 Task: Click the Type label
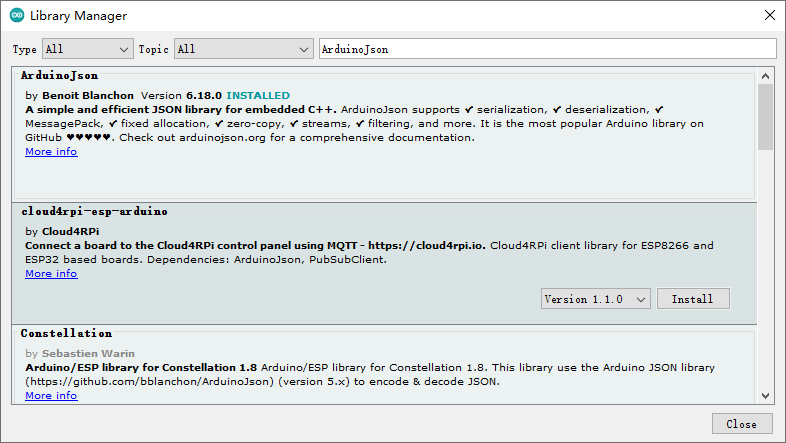(25, 49)
